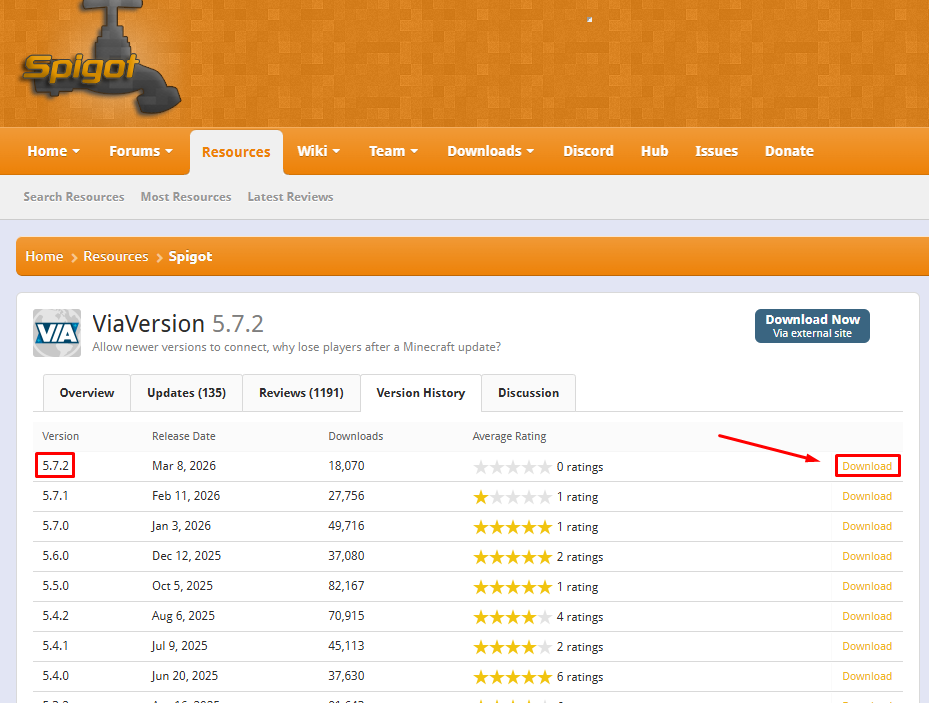Open the Most Resources link
Image resolution: width=929 pixels, height=703 pixels.
[x=186, y=197]
